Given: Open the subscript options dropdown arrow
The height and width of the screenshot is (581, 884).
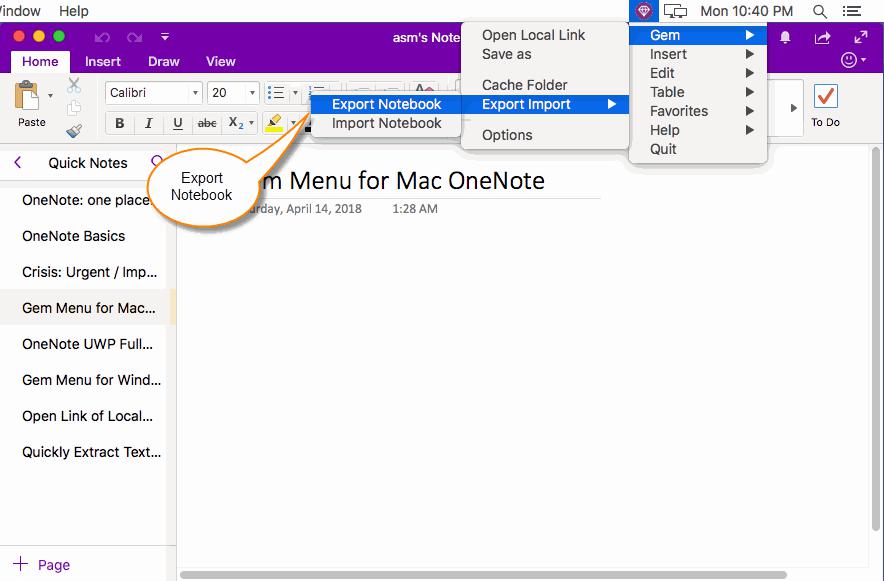Looking at the screenshot, I should pyautogui.click(x=251, y=123).
